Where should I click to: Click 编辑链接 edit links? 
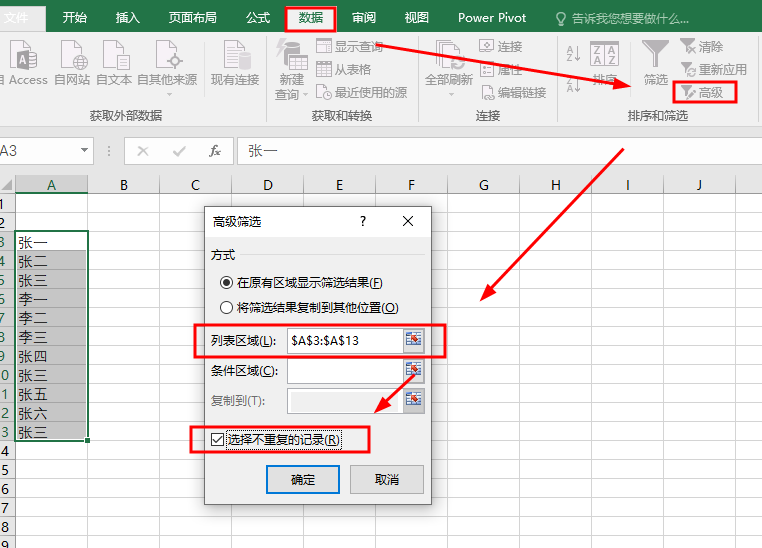(513, 92)
